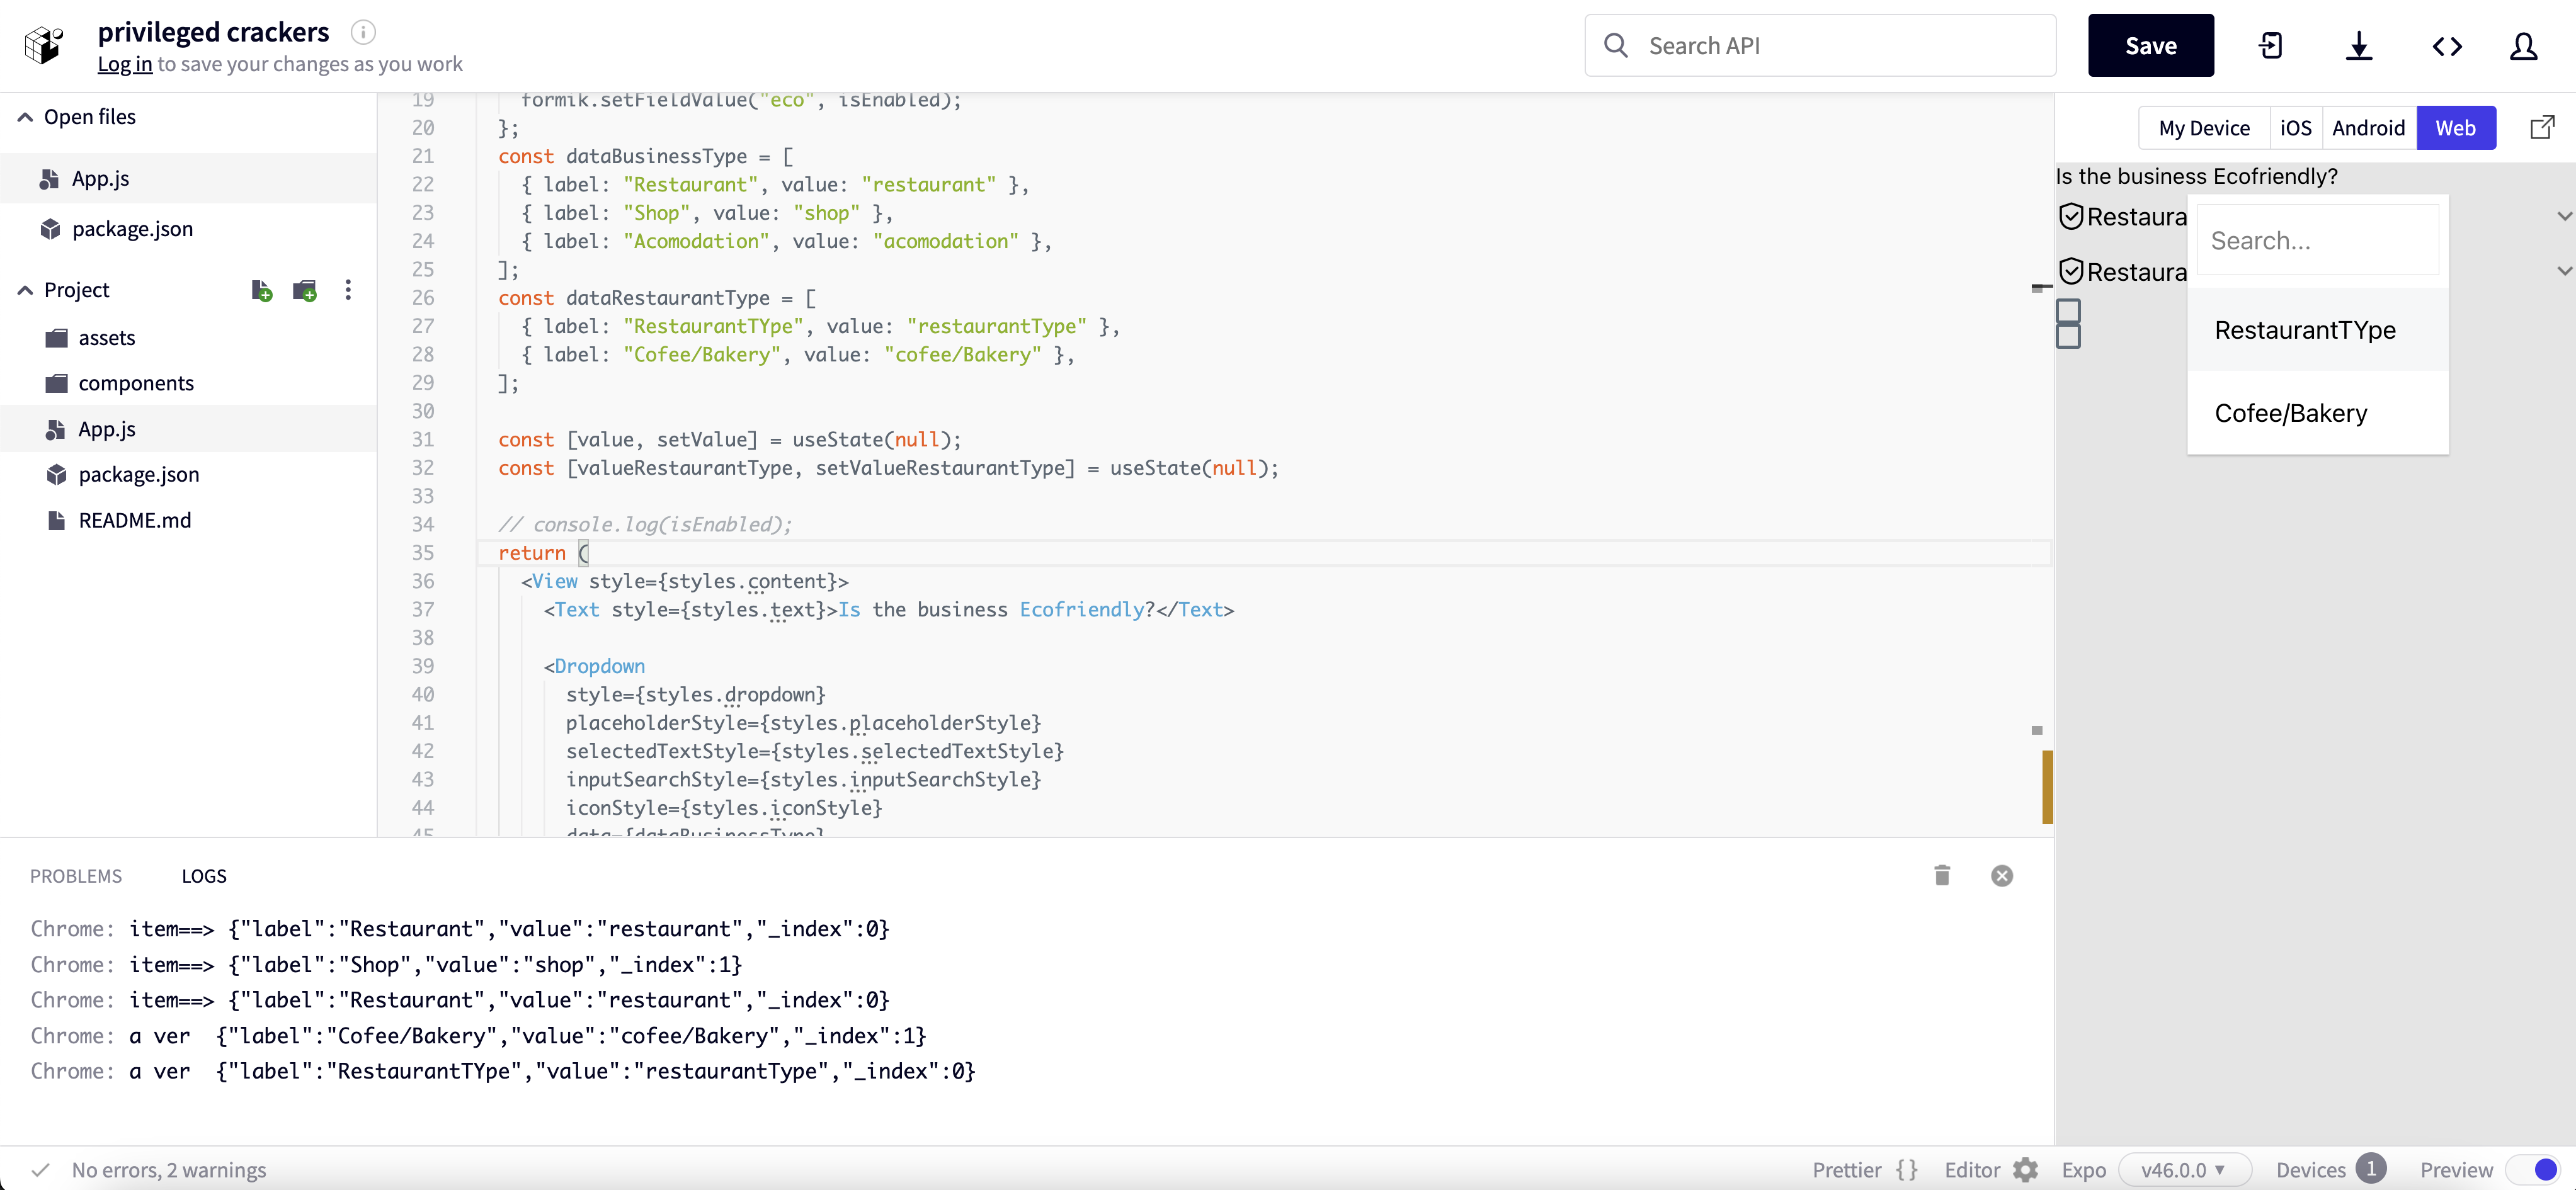Image resolution: width=2576 pixels, height=1190 pixels.
Task: Click the first selected Restaurant dropdown label
Action: pos(2136,216)
